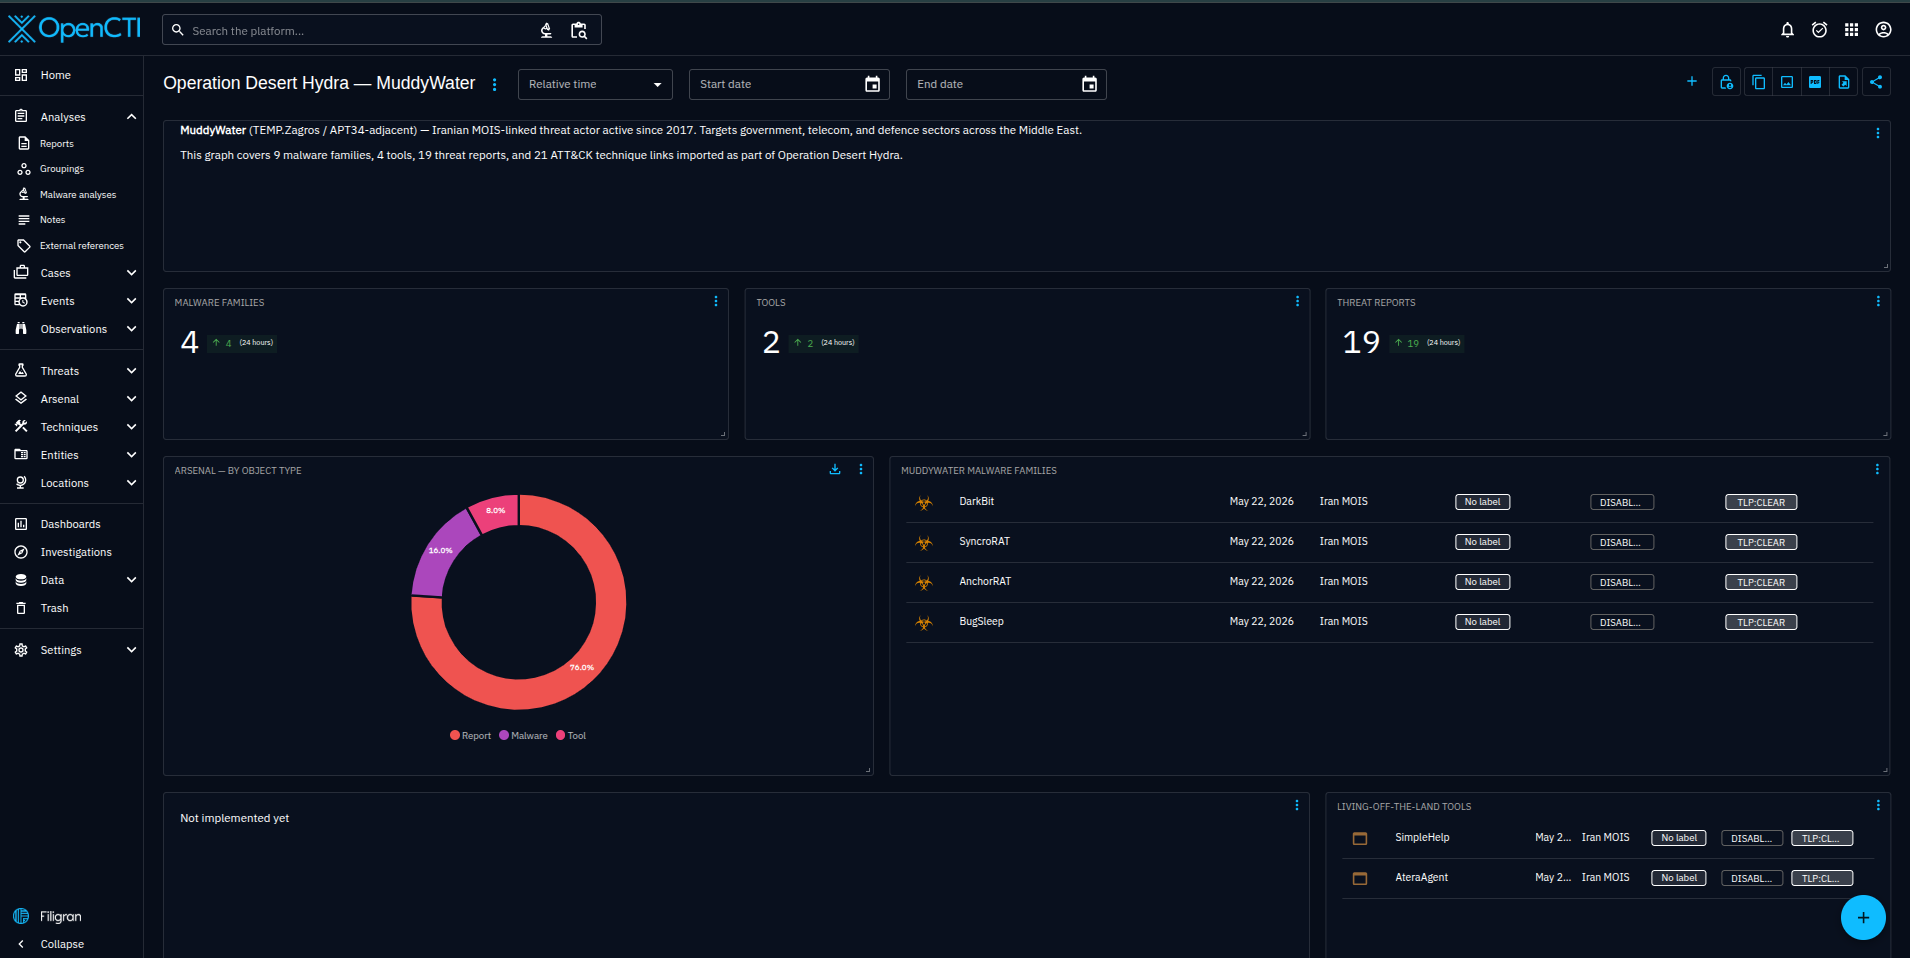This screenshot has width=1910, height=958.
Task: Expand the Entities menu section
Action: 131,455
